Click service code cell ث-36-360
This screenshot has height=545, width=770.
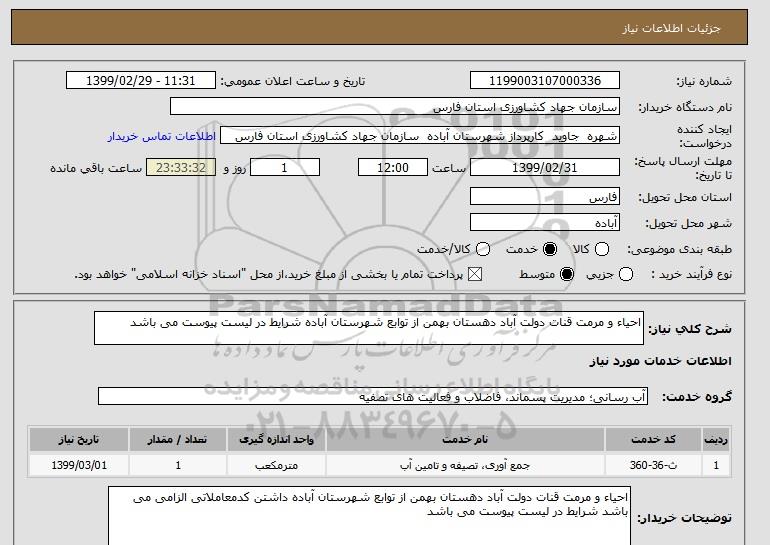click(x=653, y=465)
